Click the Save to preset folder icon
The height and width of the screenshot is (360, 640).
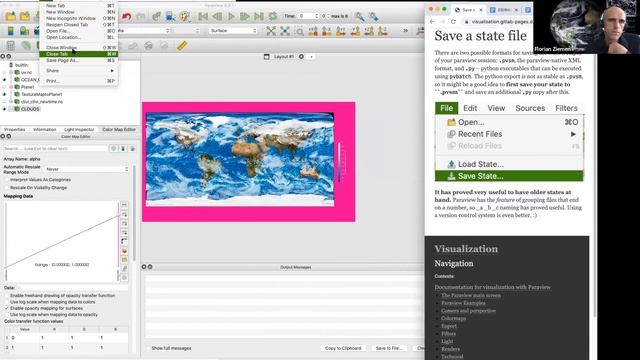pyautogui.click(x=124, y=260)
